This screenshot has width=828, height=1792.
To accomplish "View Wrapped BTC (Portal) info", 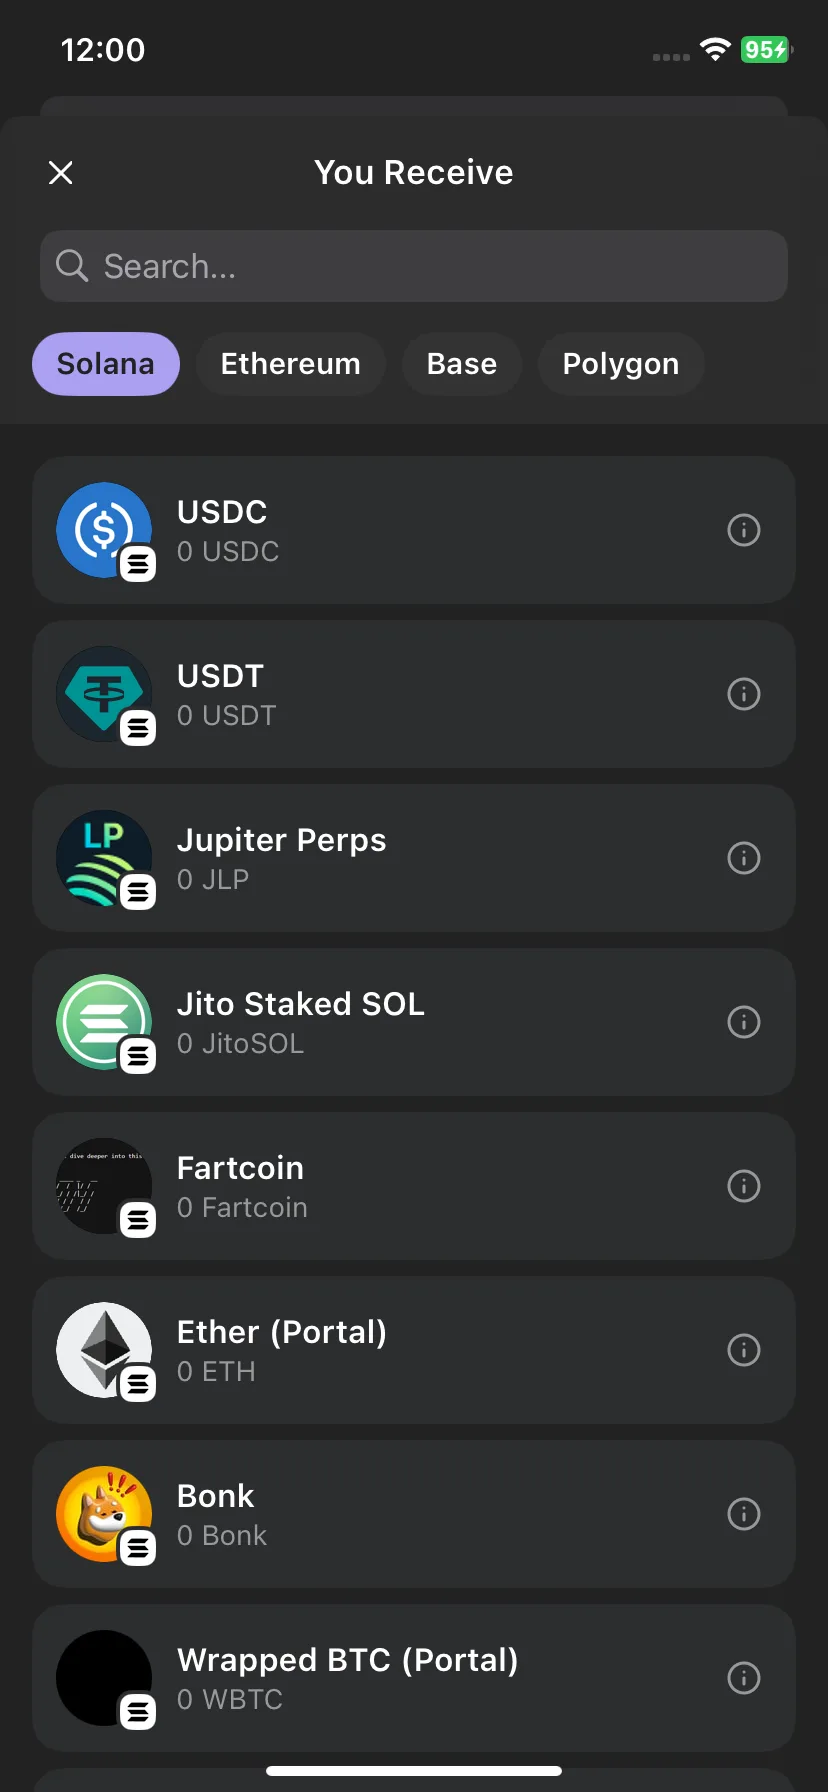I will point(743,1678).
